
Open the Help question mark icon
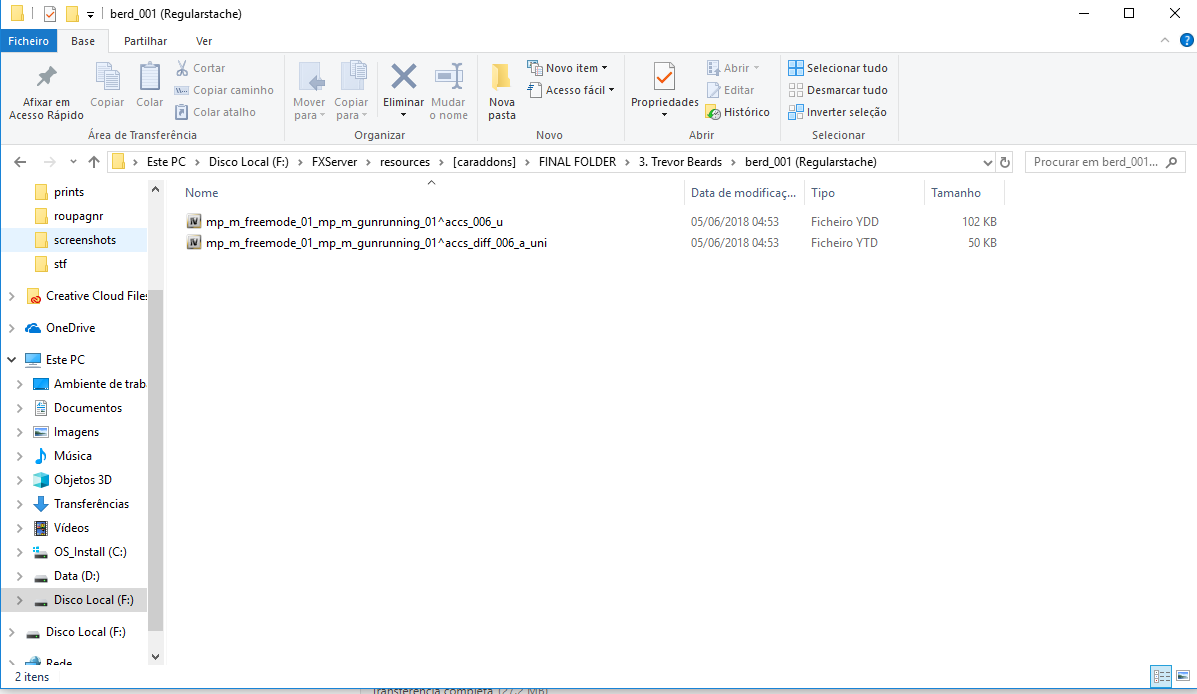[1186, 40]
